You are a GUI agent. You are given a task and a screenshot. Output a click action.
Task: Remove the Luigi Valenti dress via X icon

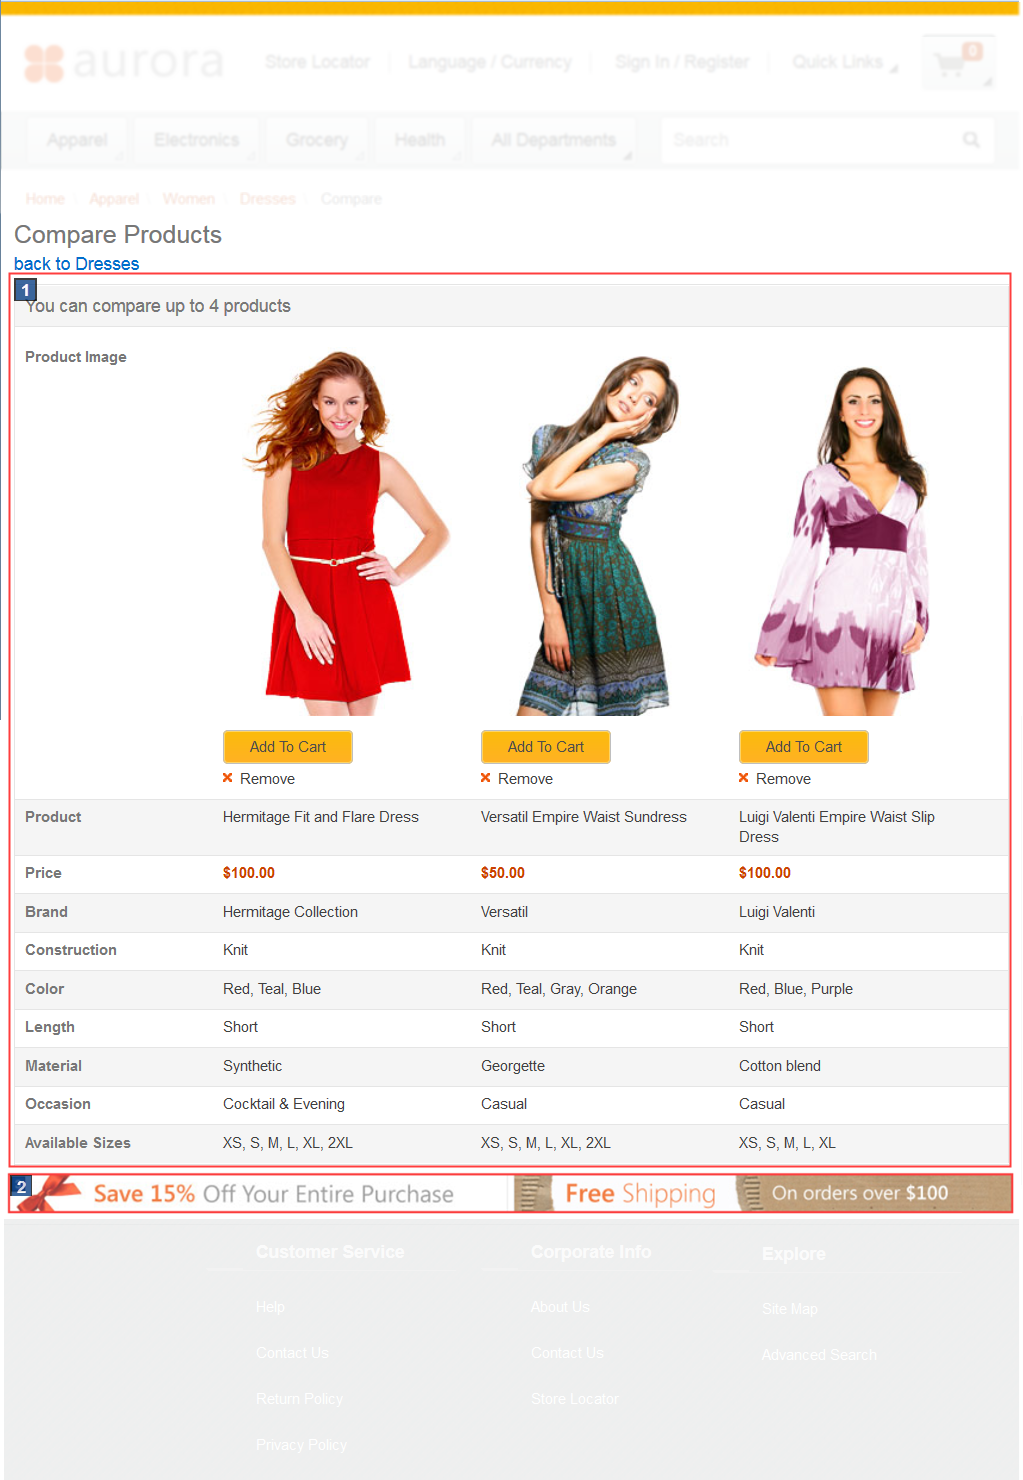(x=743, y=778)
